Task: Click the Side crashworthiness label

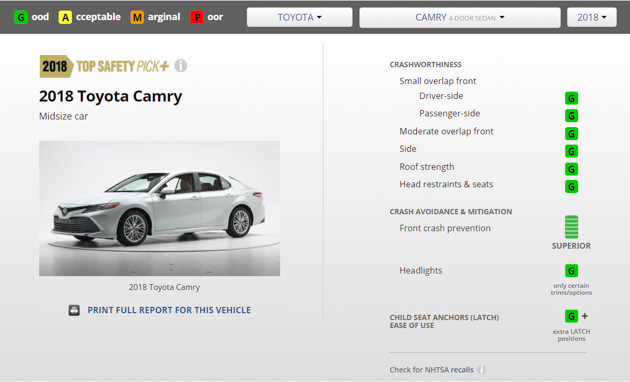Action: [x=408, y=149]
